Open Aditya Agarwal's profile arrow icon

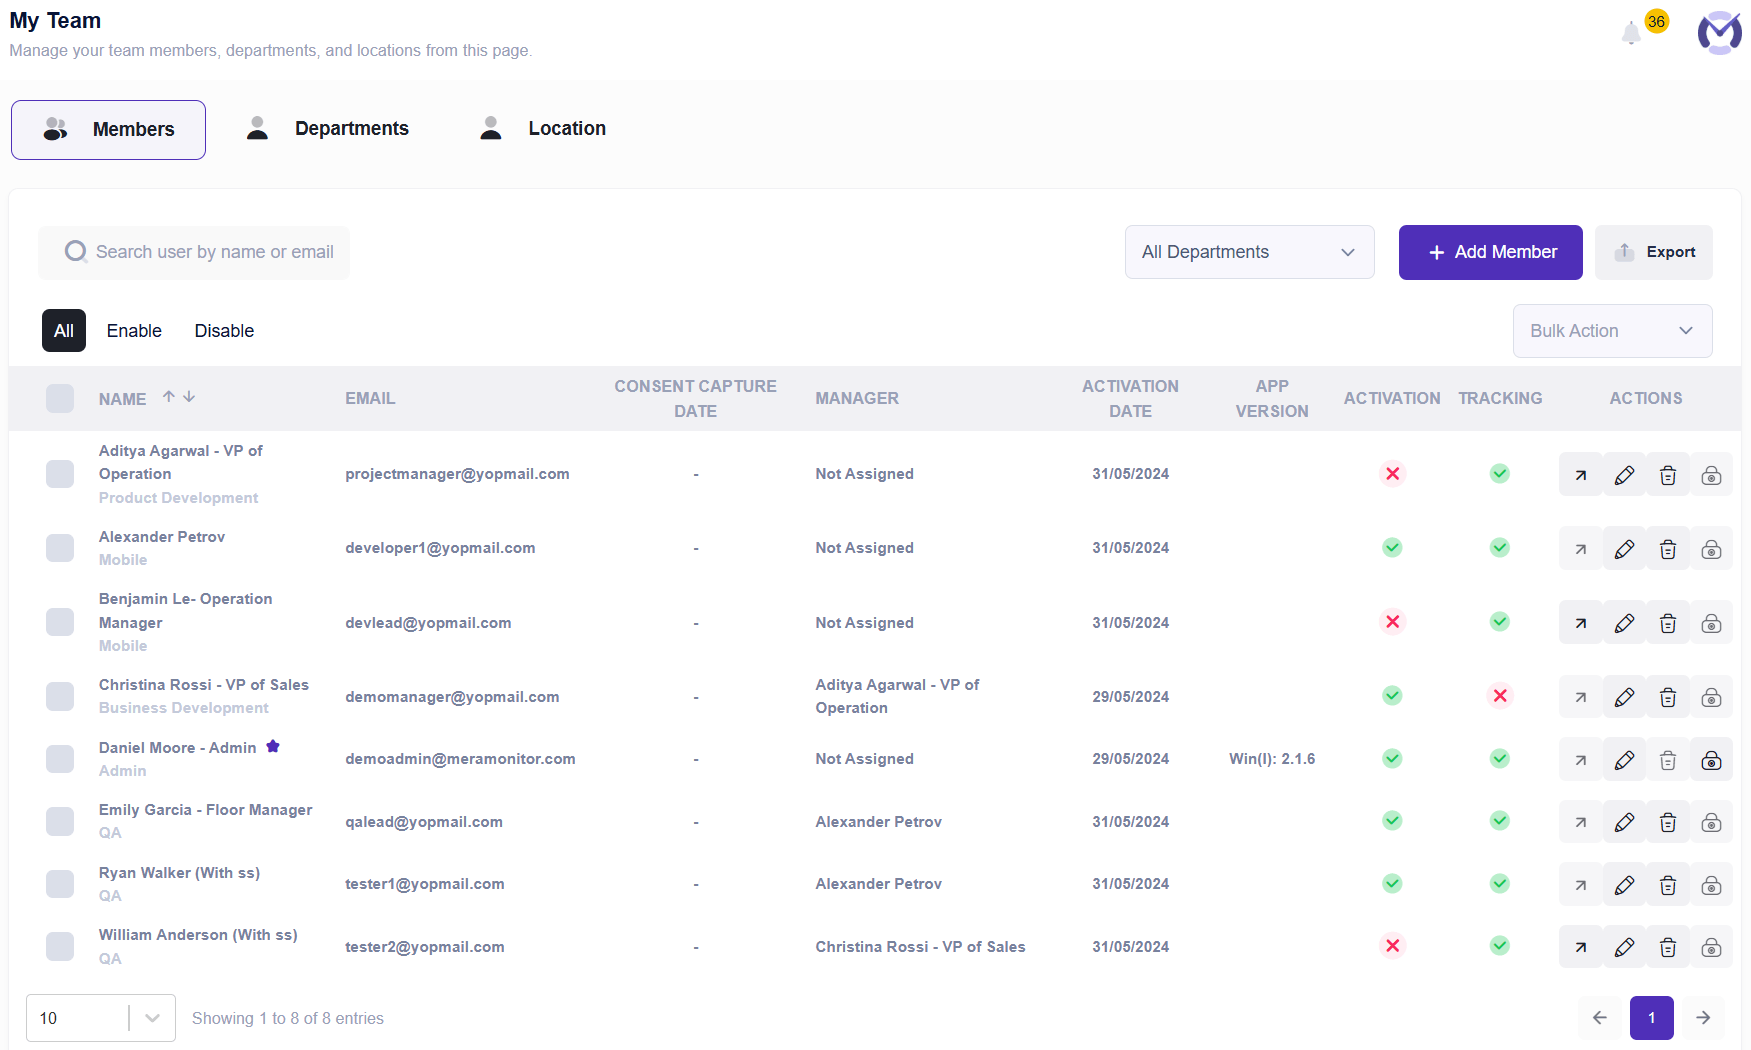tap(1581, 475)
